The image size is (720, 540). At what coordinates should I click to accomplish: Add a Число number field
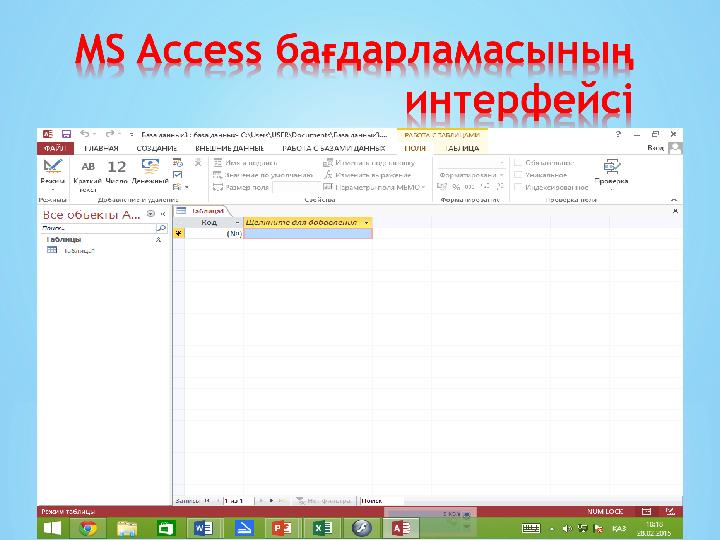116,172
